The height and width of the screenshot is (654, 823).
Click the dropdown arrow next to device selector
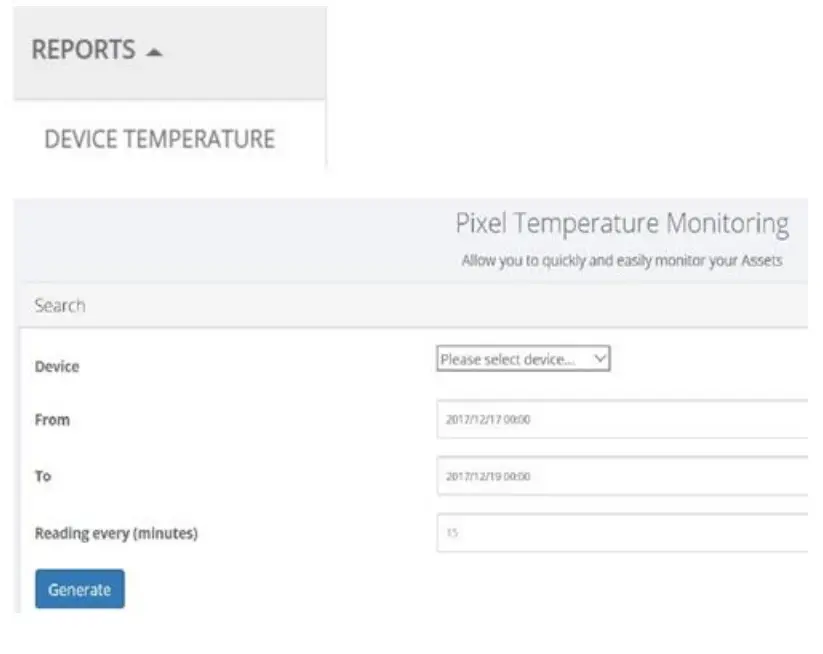(x=600, y=357)
